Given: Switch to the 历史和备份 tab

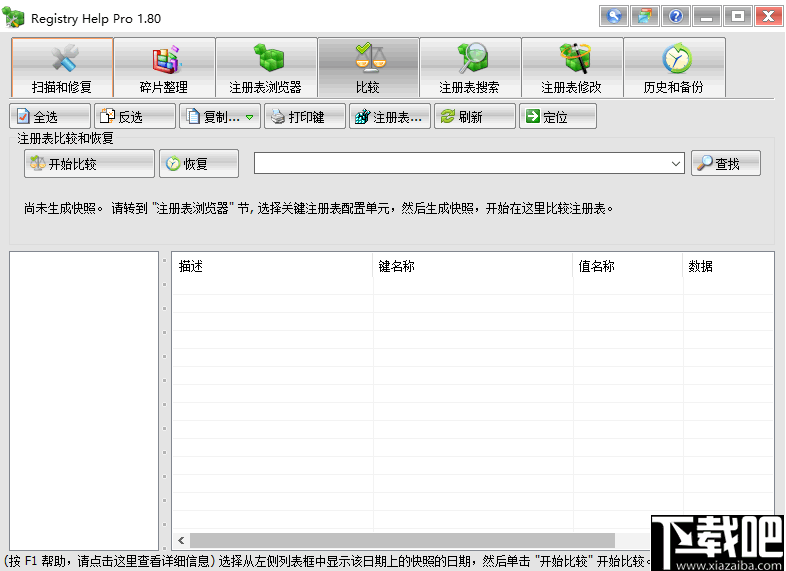Looking at the screenshot, I should click(x=674, y=68).
